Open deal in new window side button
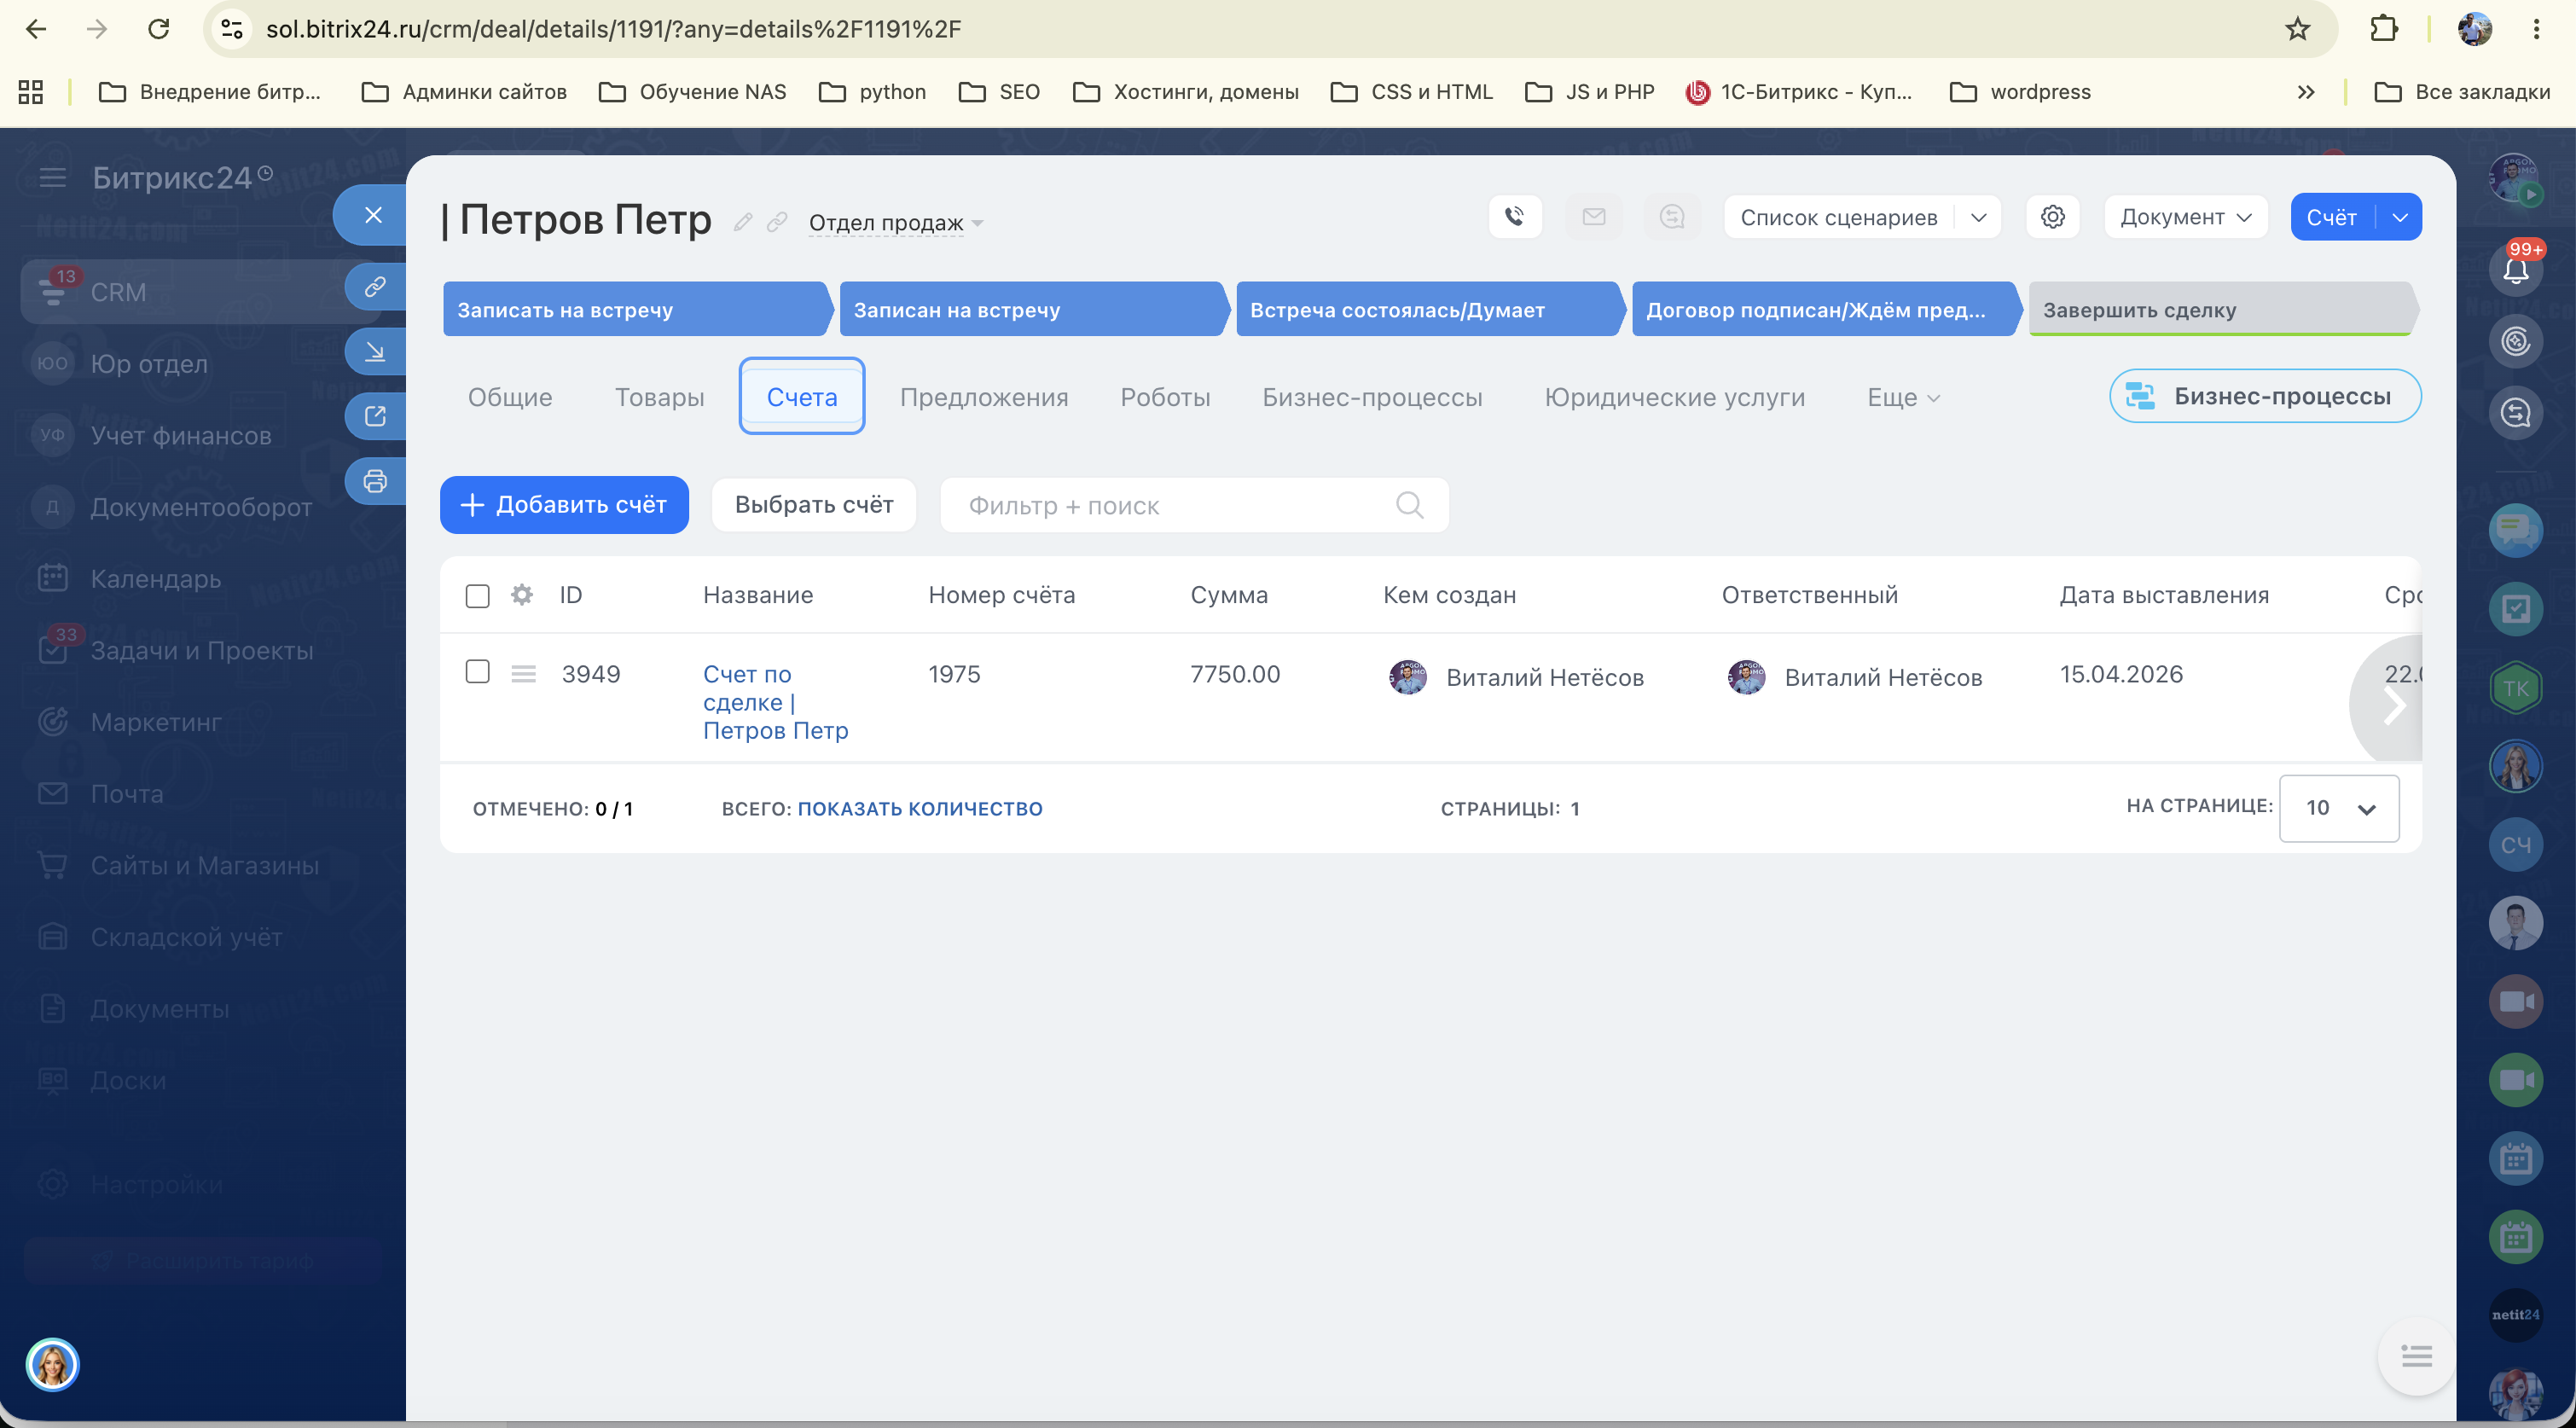Screen dimensions: 2576x1428 coord(375,416)
